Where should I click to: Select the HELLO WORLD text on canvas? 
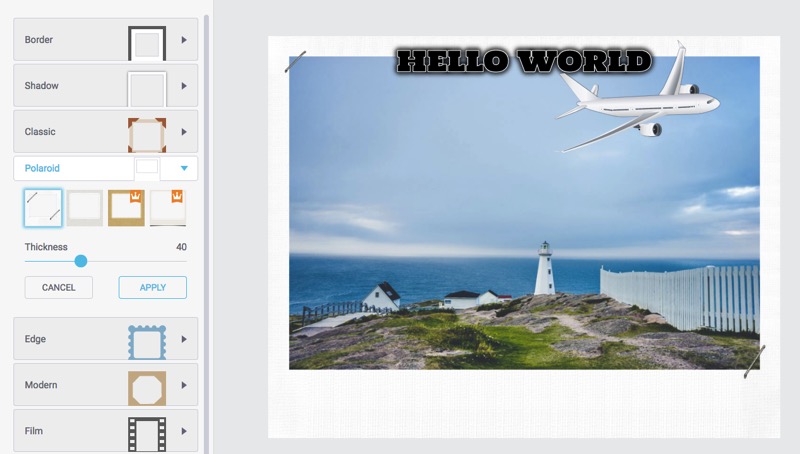point(524,61)
